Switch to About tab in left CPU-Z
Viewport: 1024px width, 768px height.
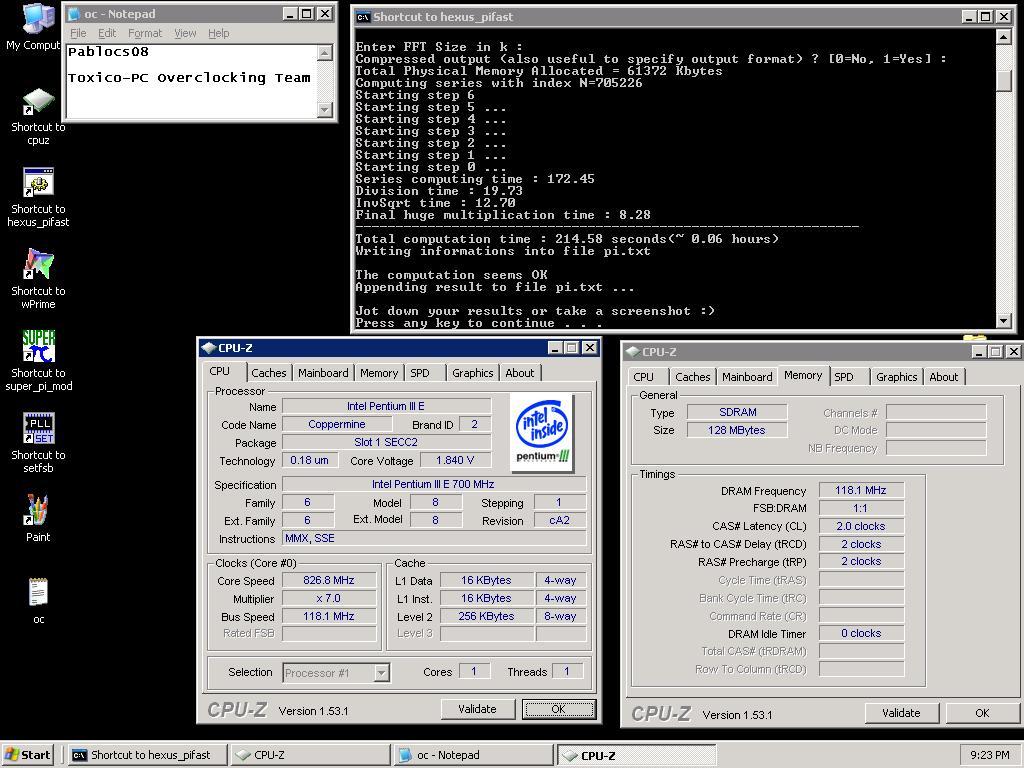pyautogui.click(x=520, y=373)
